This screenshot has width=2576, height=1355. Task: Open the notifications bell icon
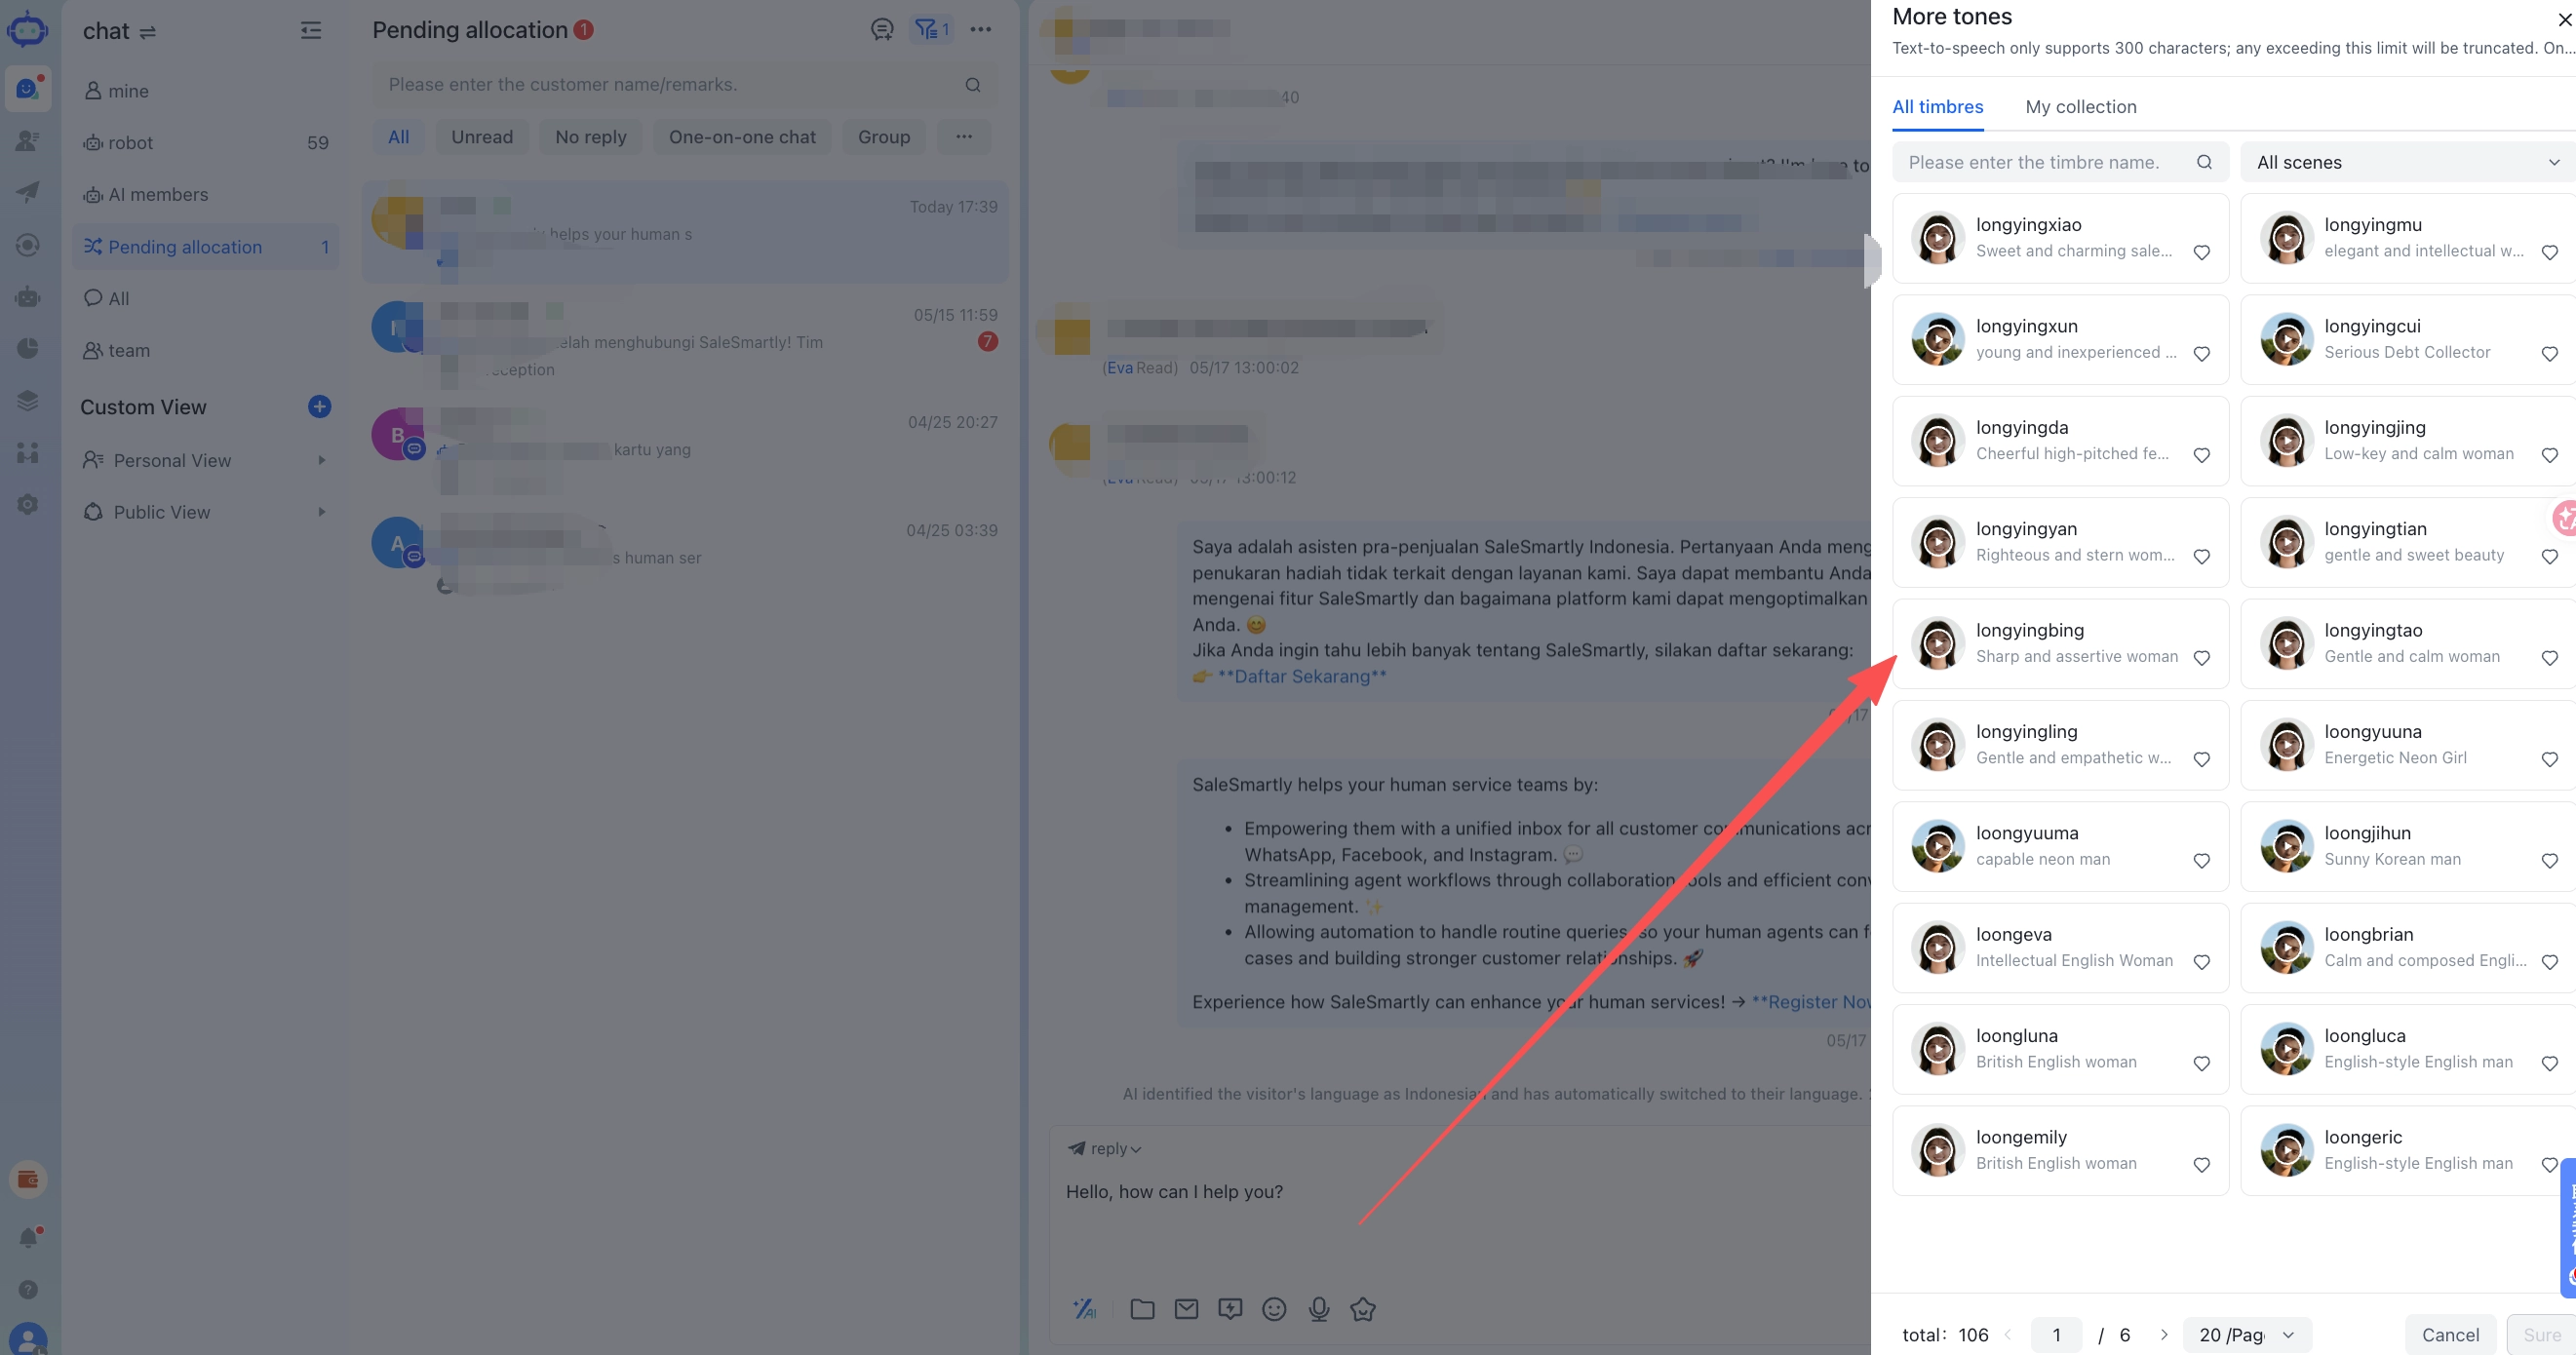(x=28, y=1238)
